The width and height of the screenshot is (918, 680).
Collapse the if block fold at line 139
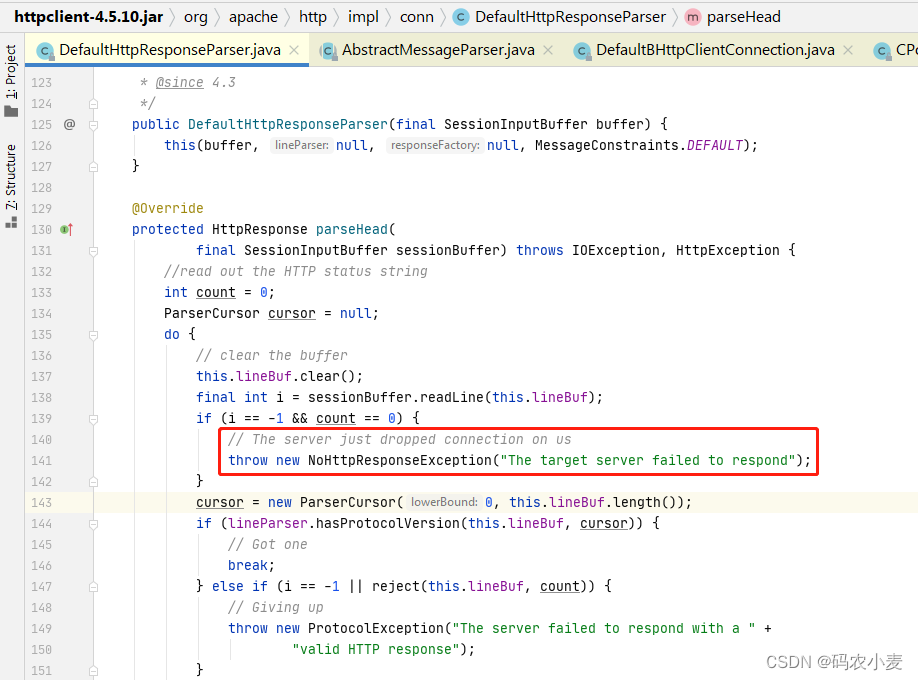click(x=93, y=419)
